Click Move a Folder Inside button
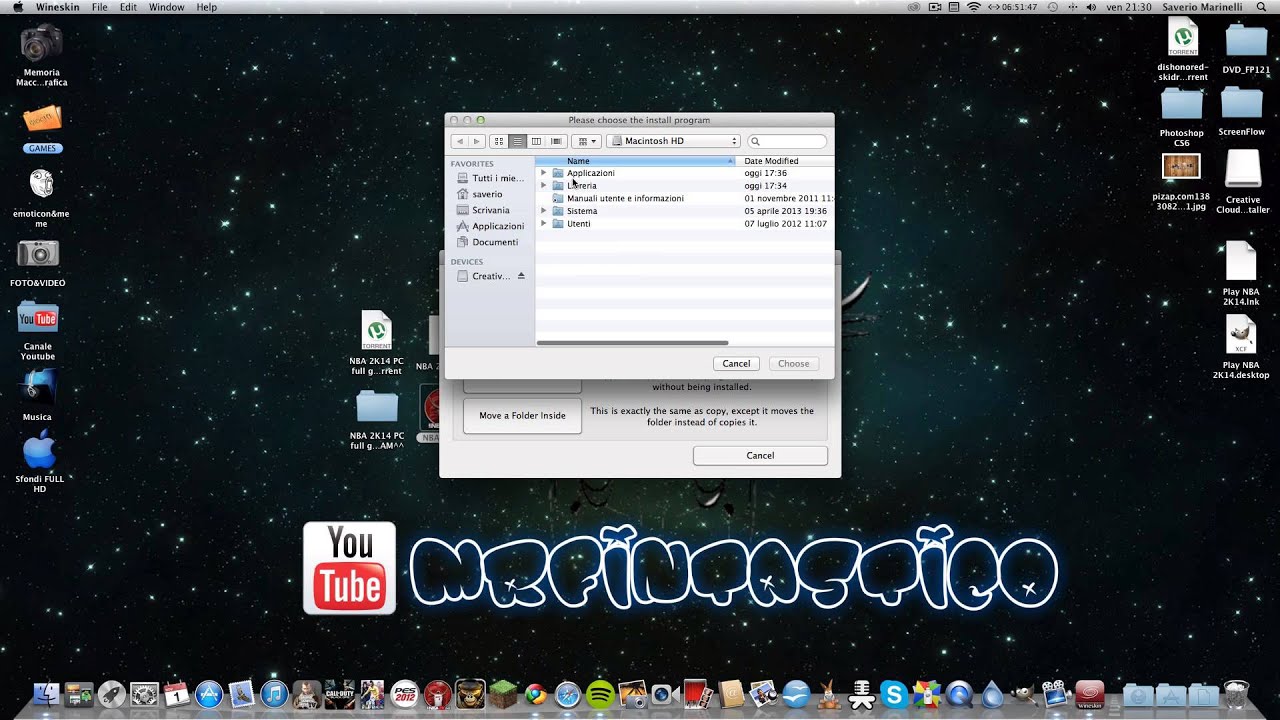This screenshot has width=1280, height=720. pyautogui.click(x=522, y=416)
